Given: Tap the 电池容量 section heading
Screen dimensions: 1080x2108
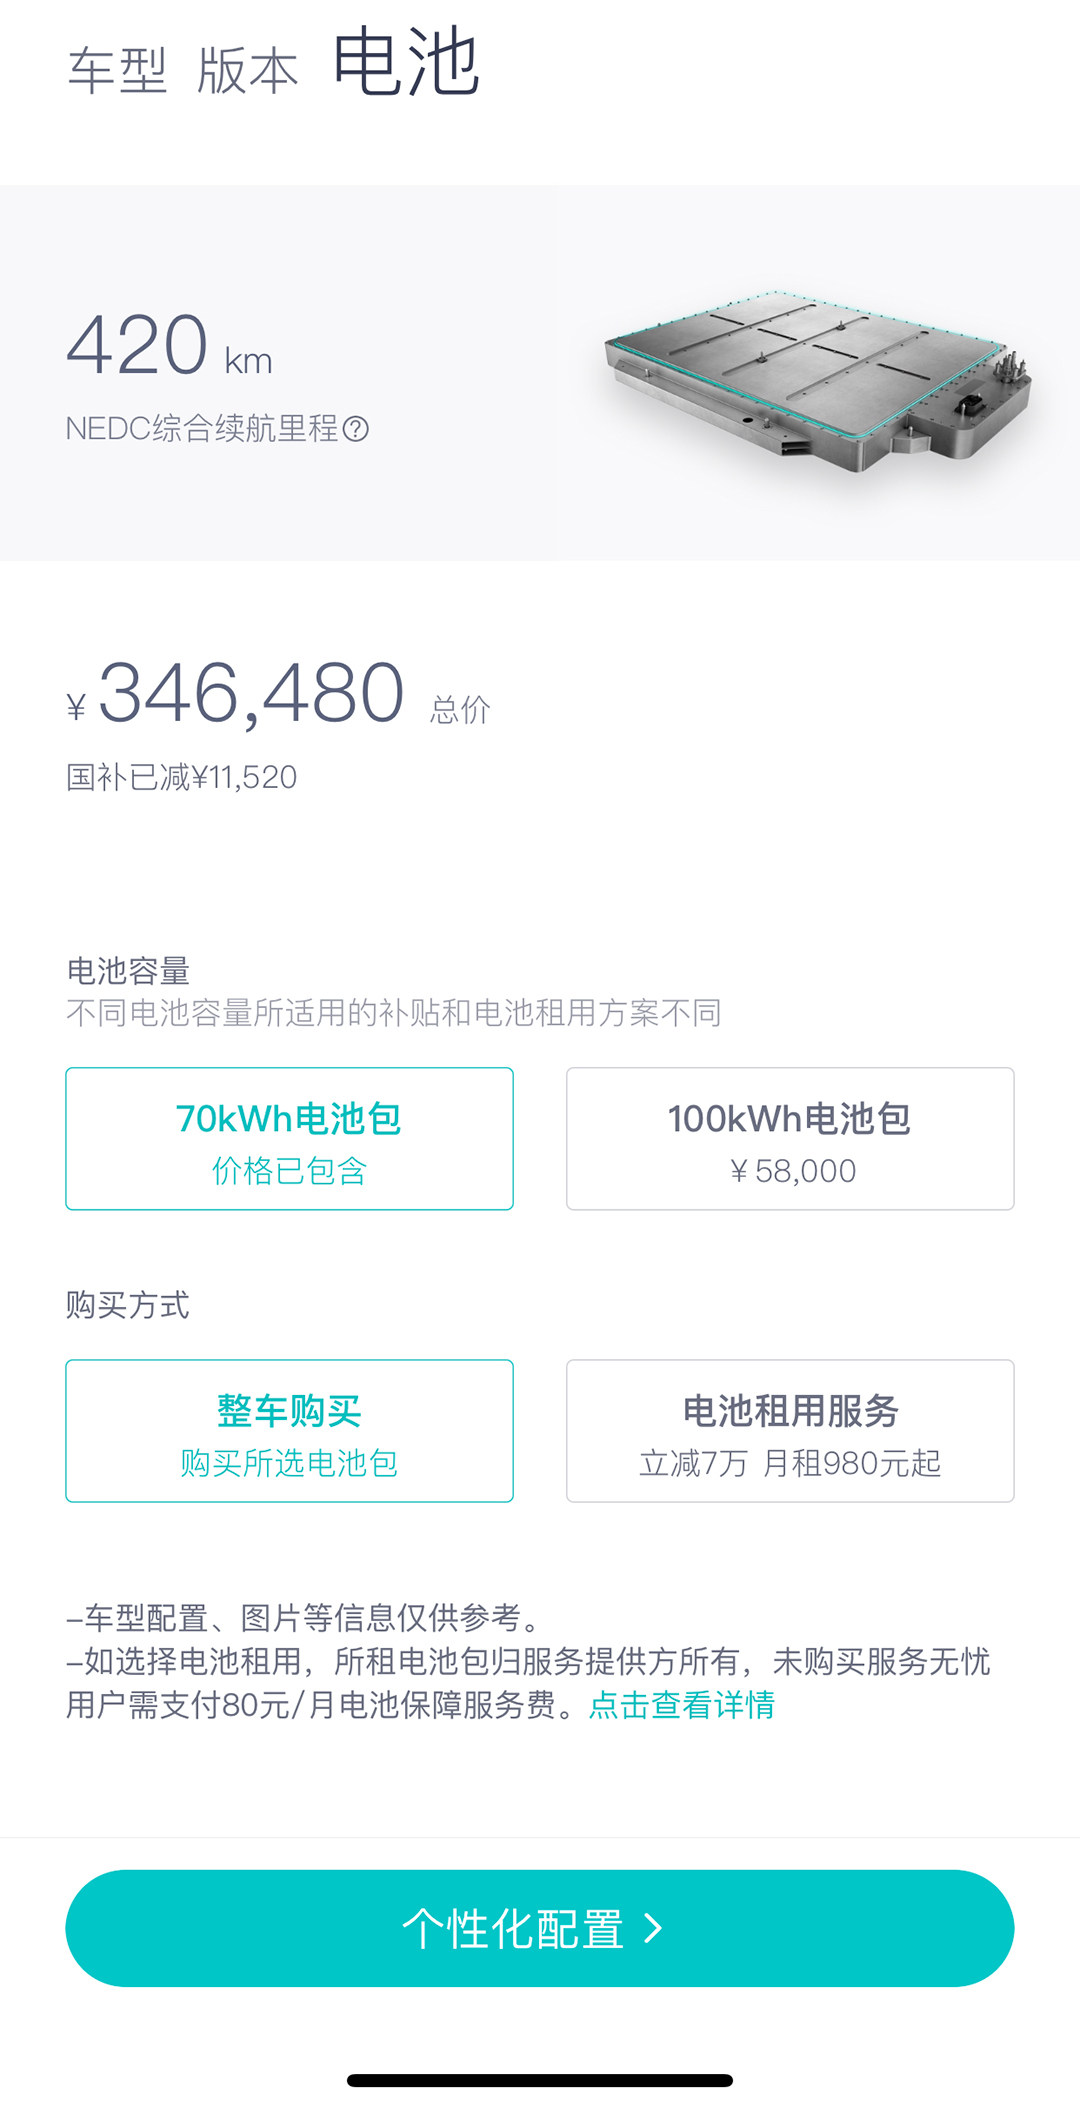Looking at the screenshot, I should 128,971.
